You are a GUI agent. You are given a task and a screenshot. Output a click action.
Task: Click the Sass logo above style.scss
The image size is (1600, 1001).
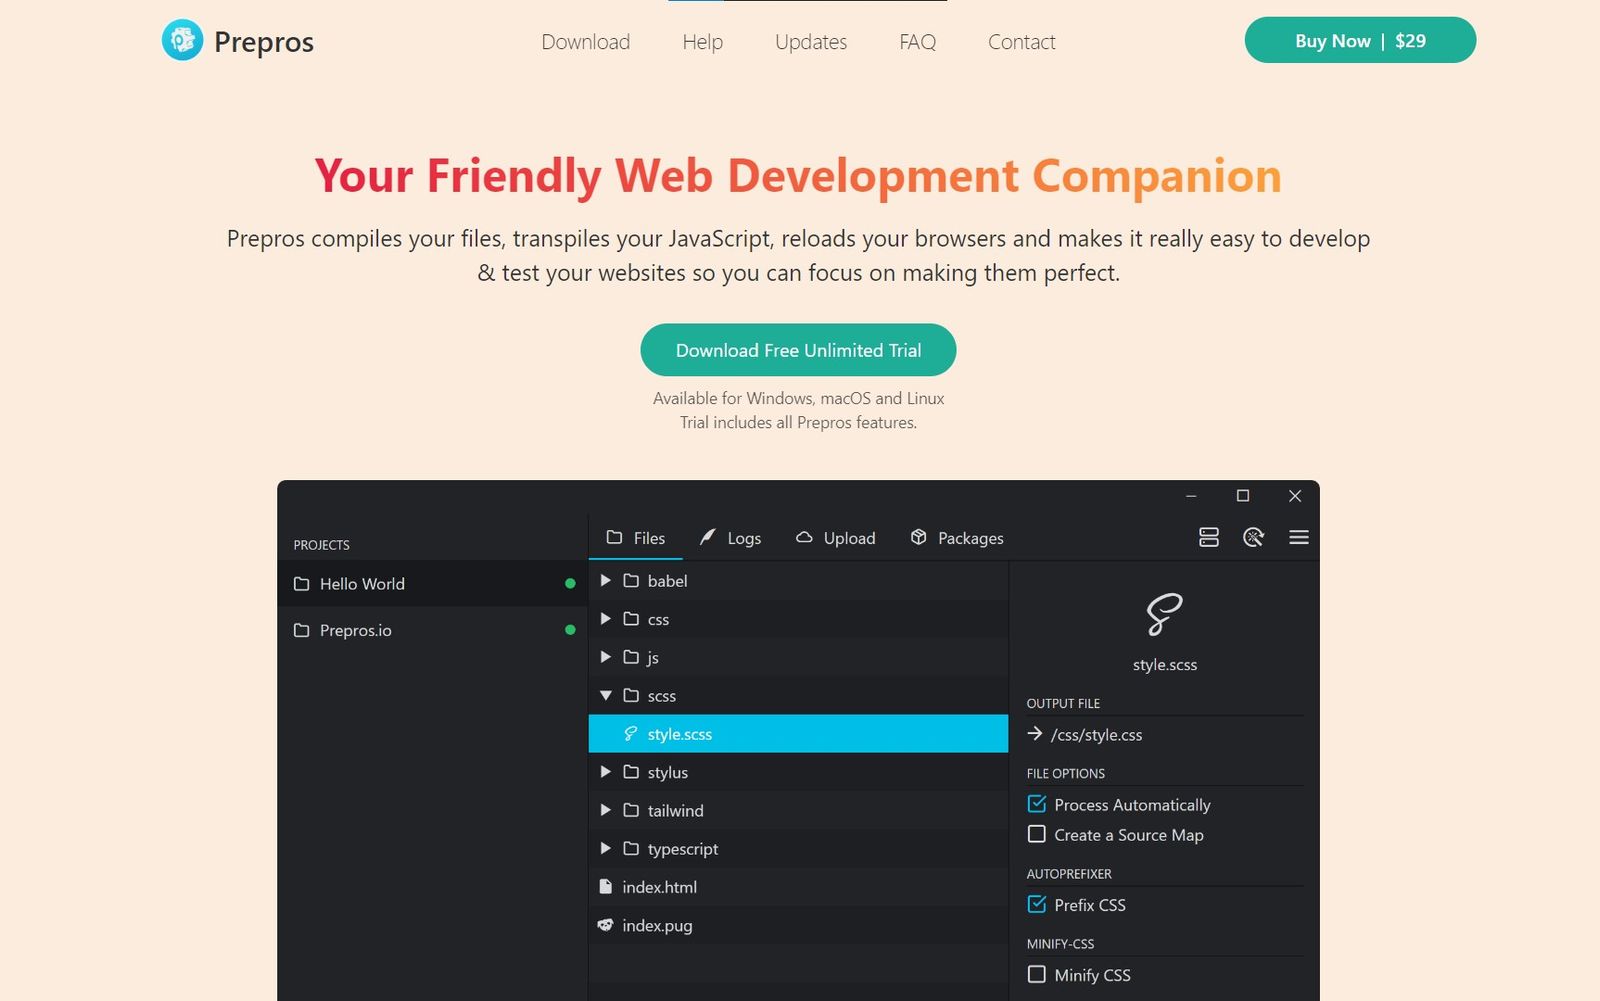[1164, 614]
